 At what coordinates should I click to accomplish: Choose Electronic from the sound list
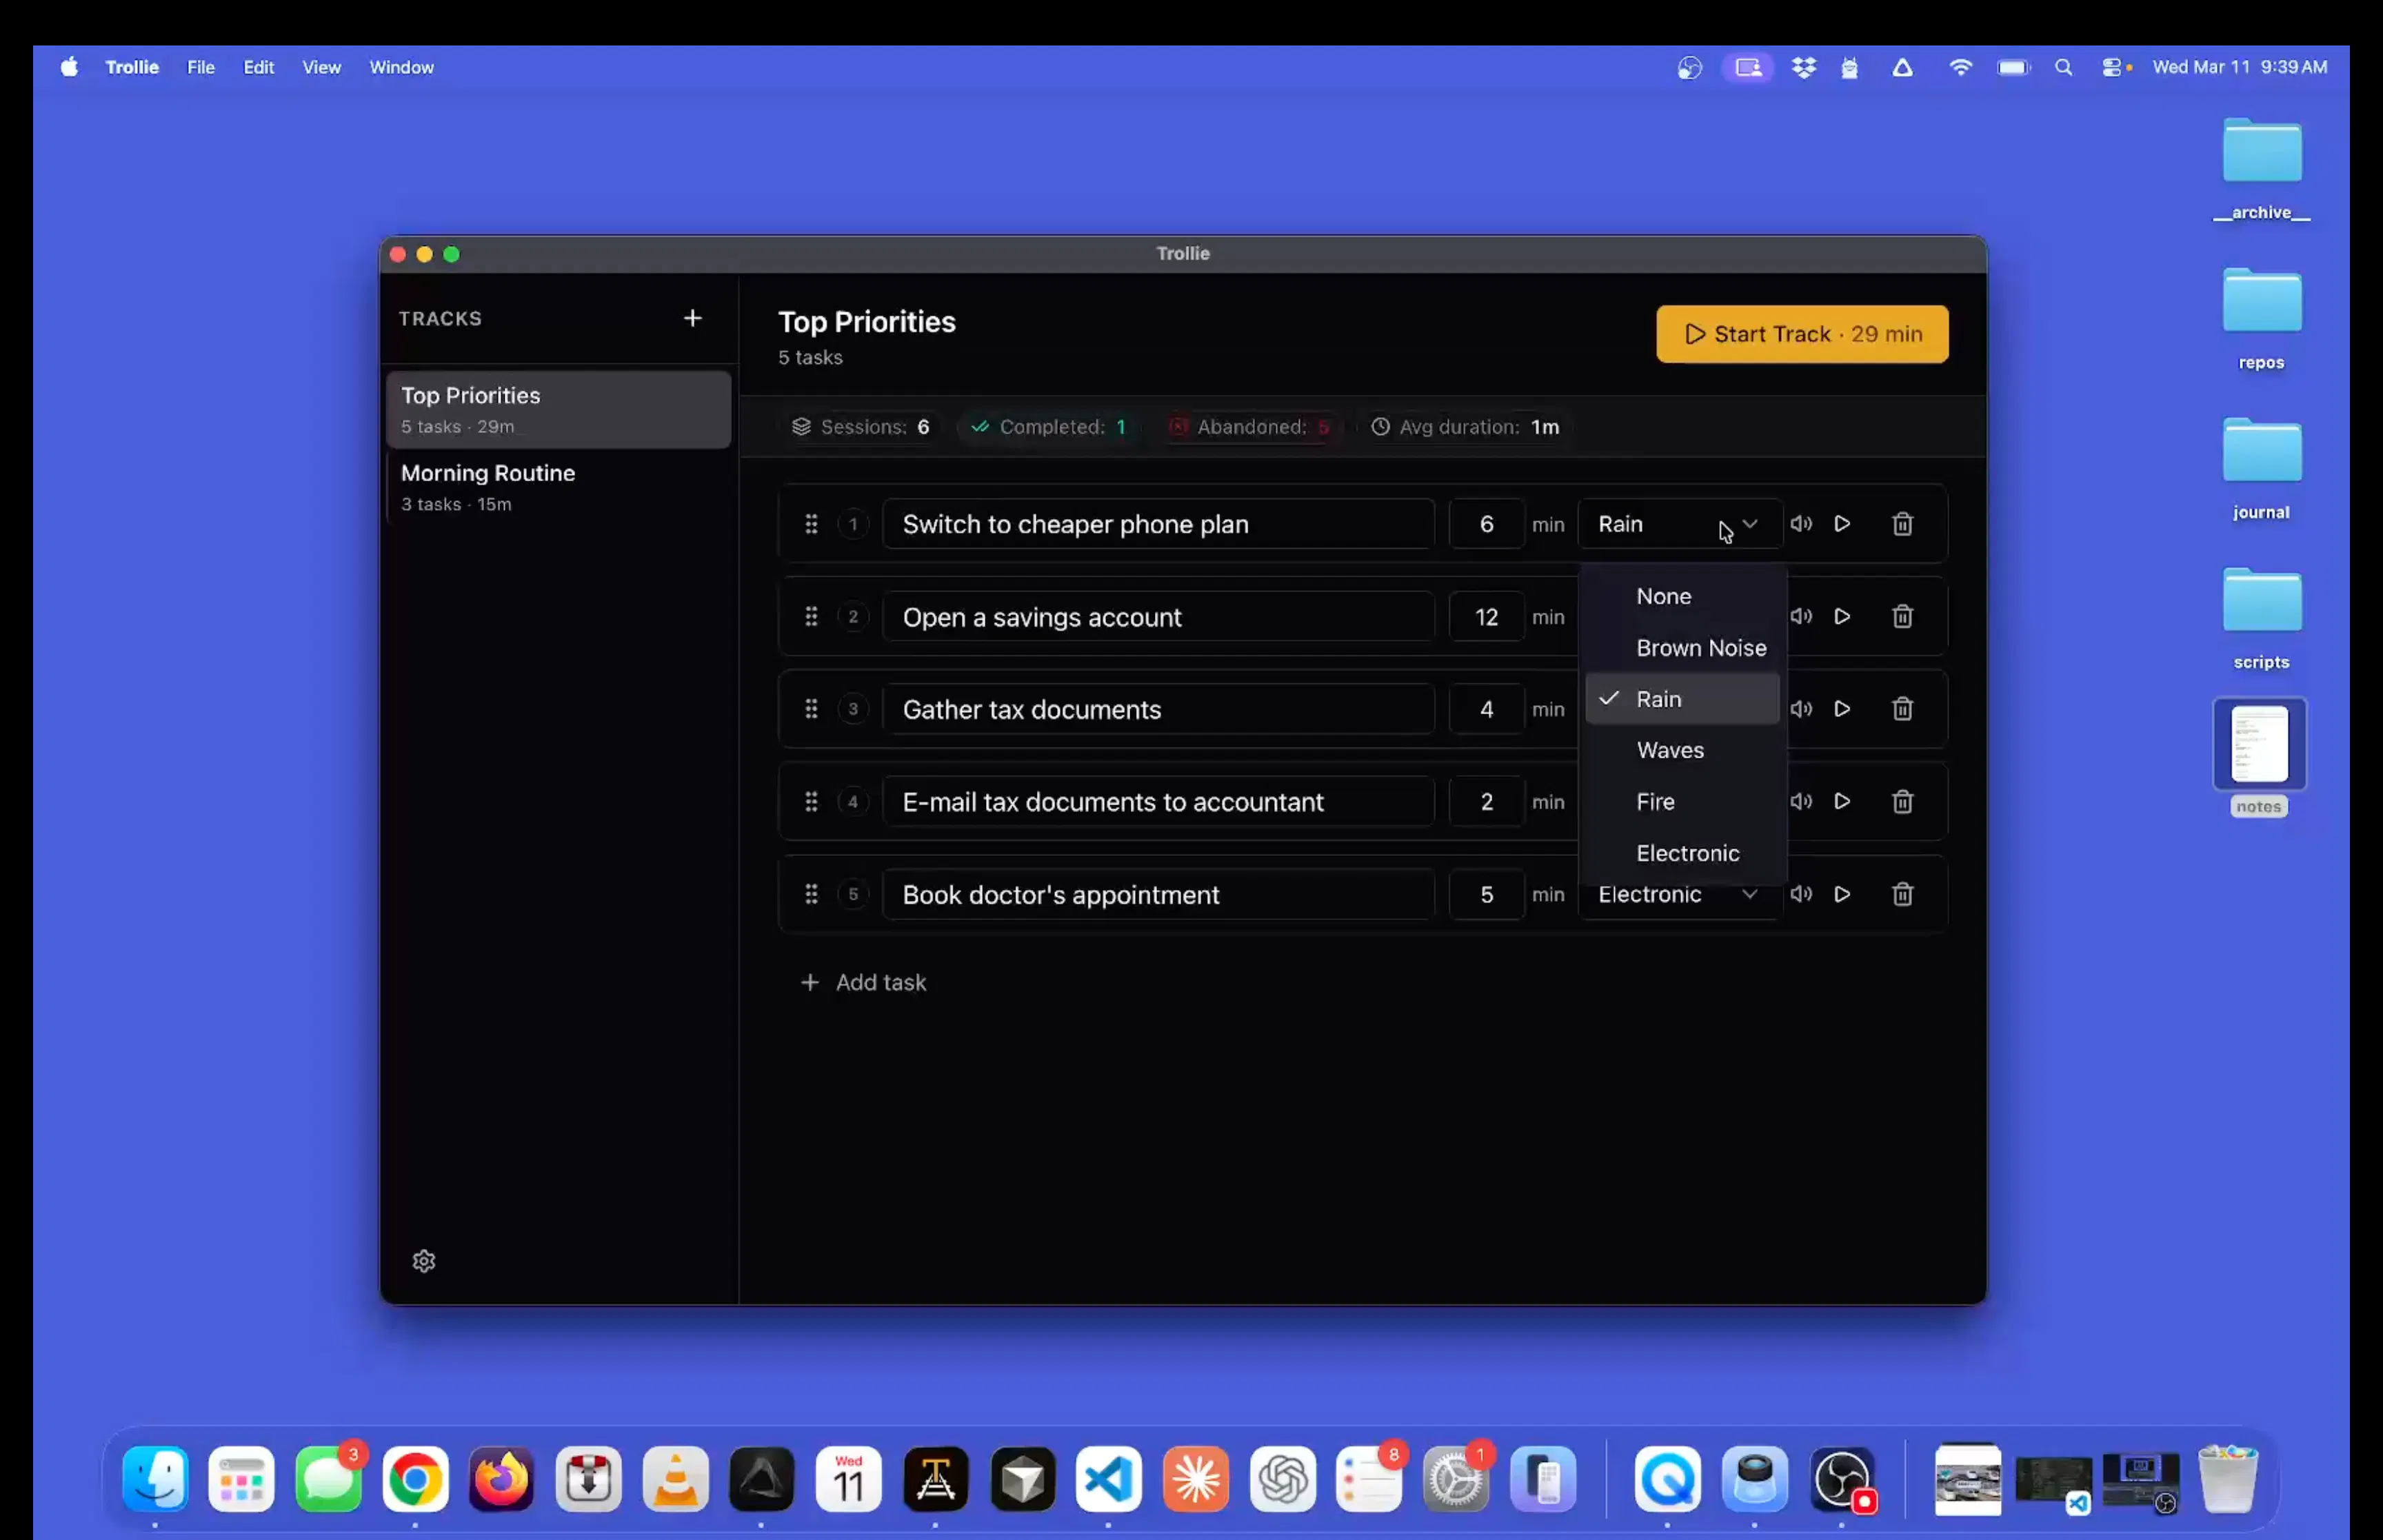click(x=1683, y=853)
